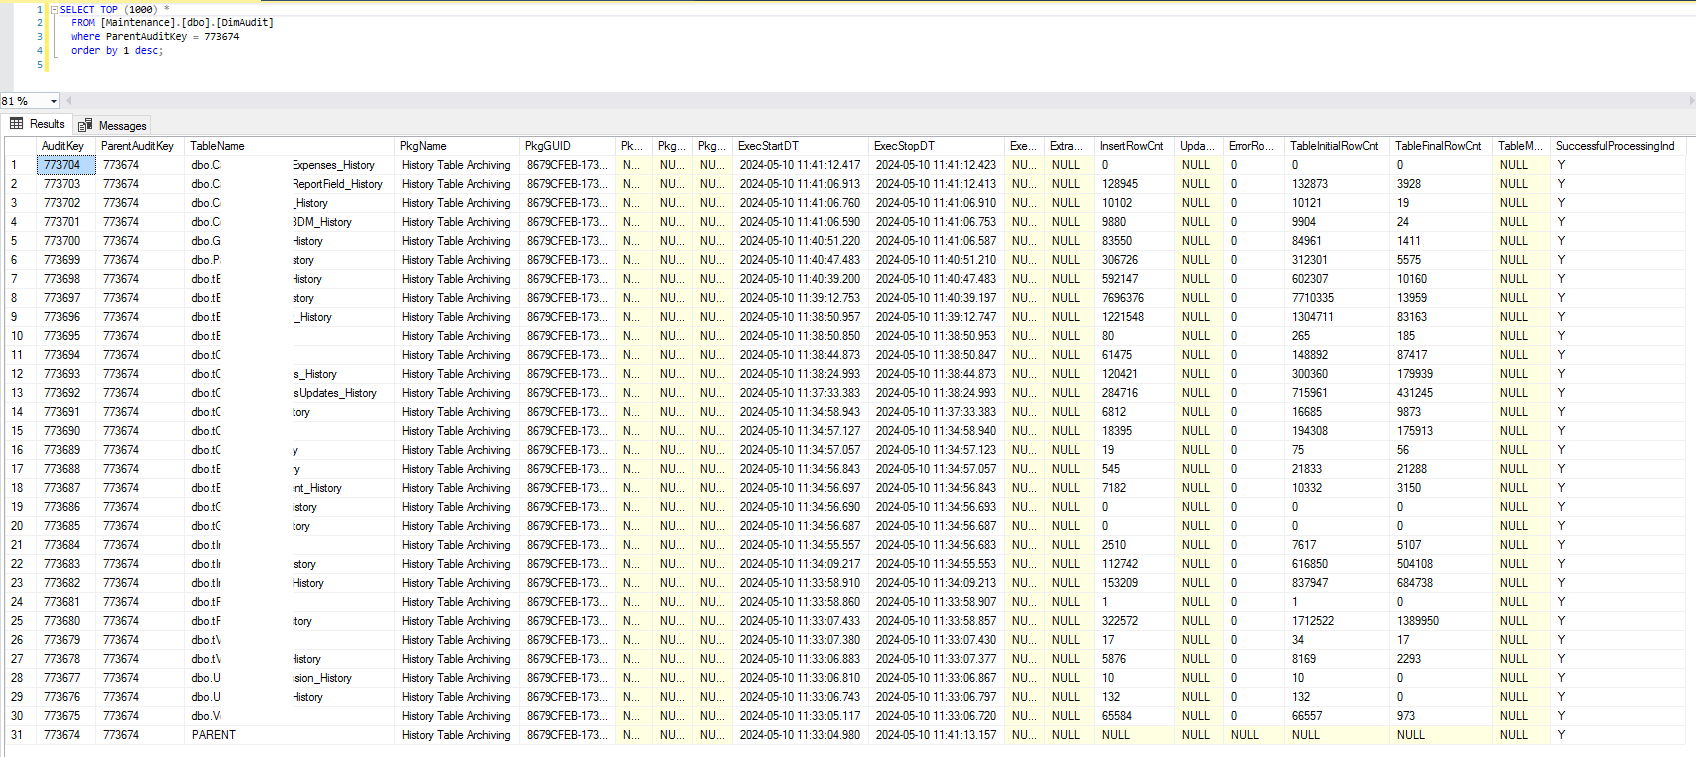1696x757 pixels.
Task: Click the Results grid icon
Action: pos(17,124)
